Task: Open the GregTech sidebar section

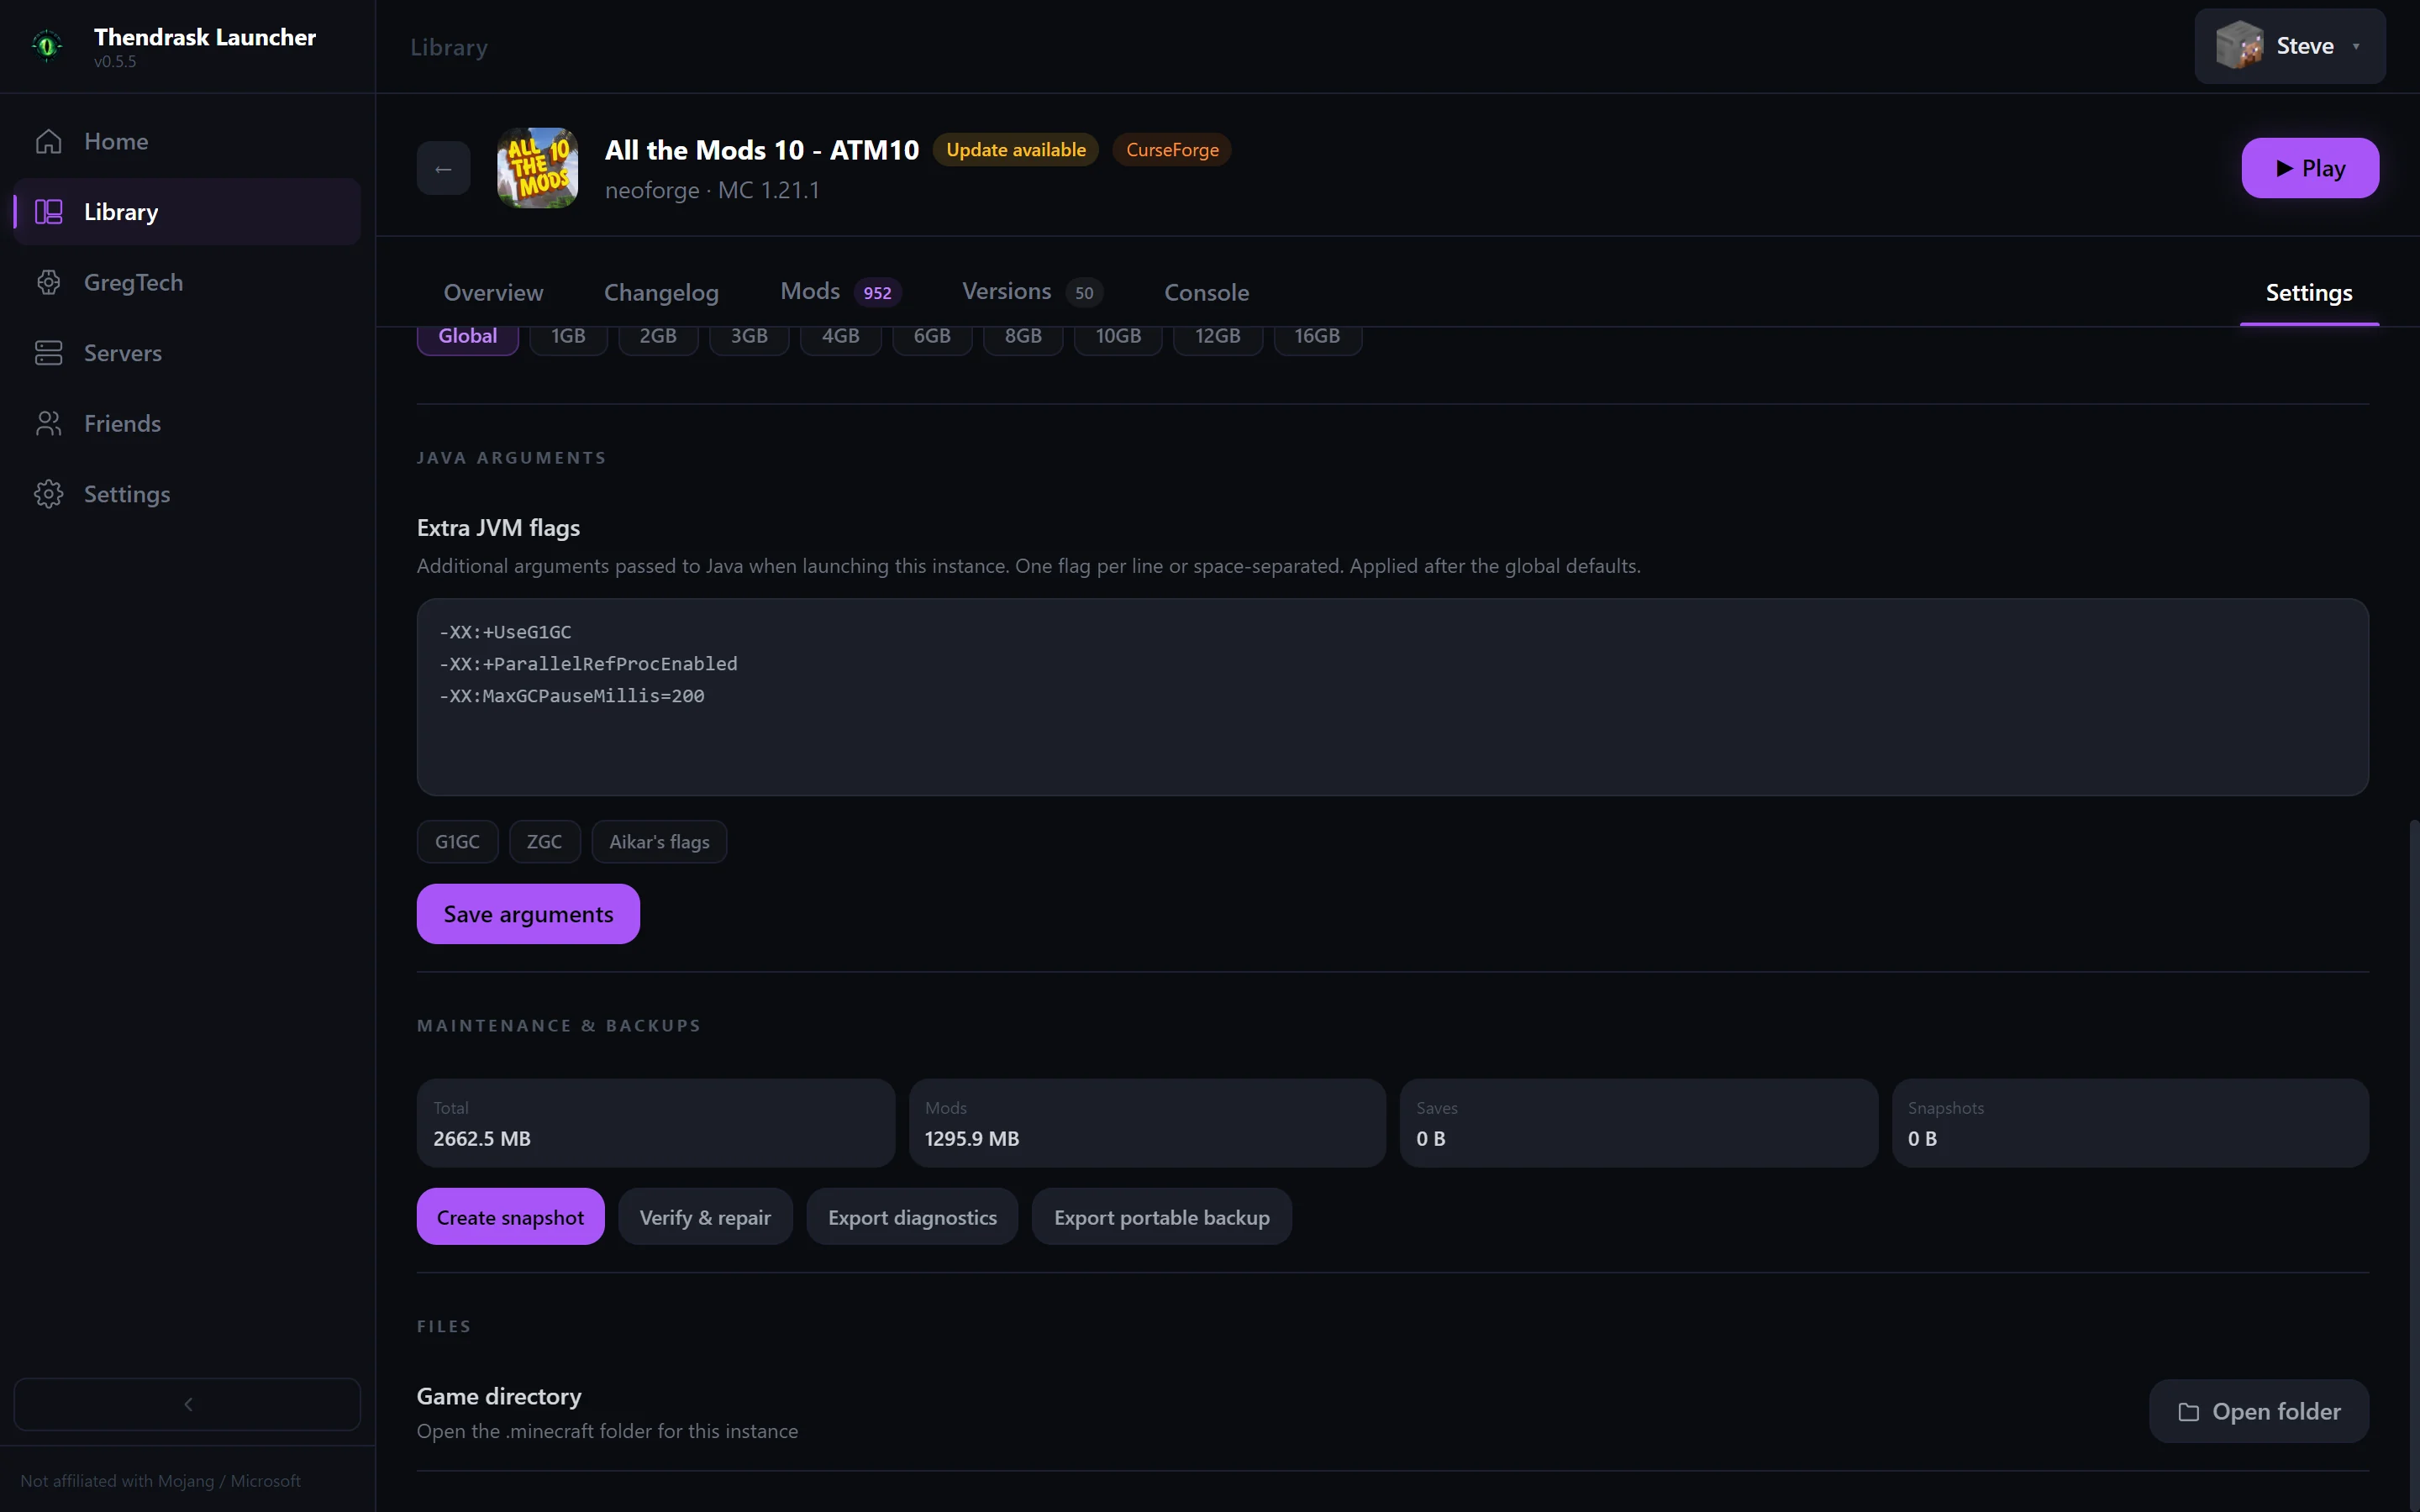Action: tap(187, 282)
